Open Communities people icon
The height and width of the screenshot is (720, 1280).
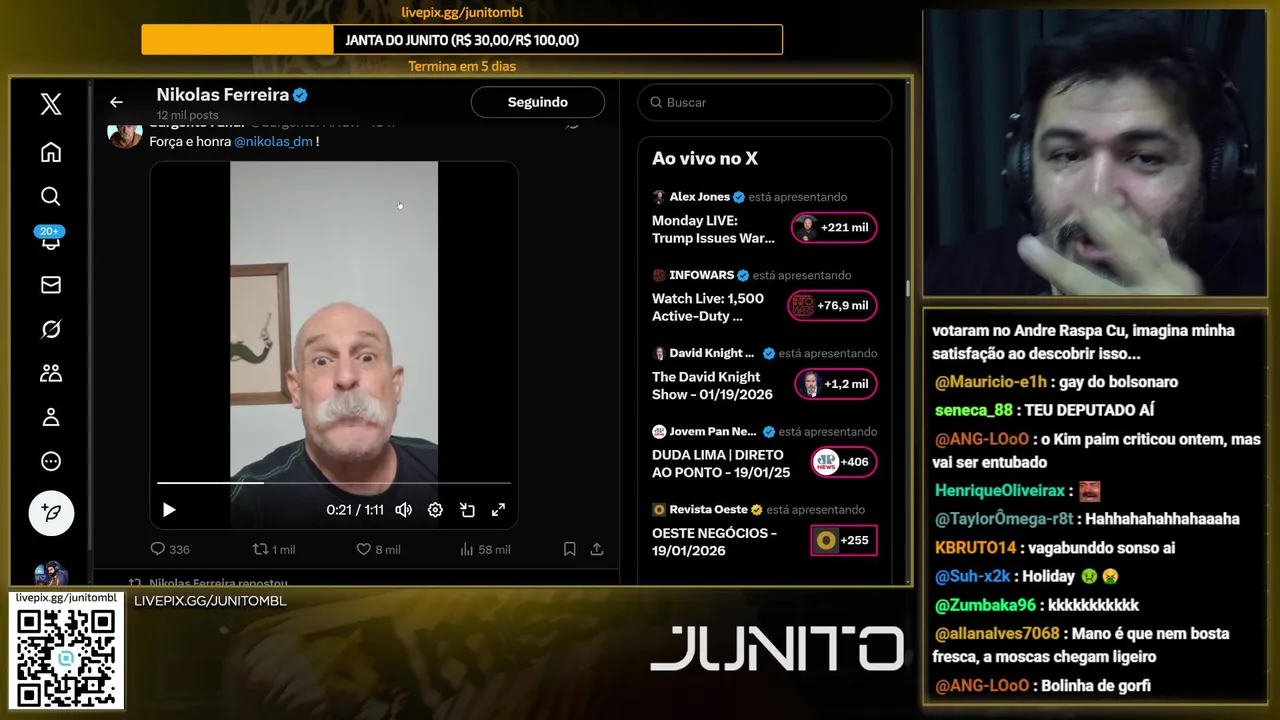(x=51, y=373)
